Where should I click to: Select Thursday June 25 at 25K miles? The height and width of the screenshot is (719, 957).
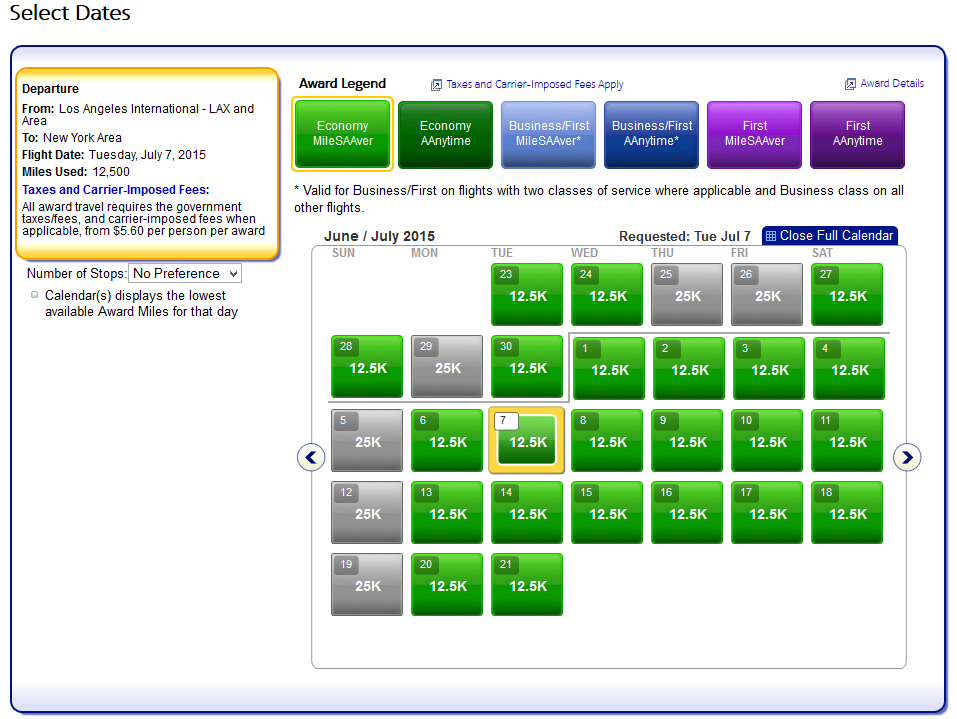[687, 295]
